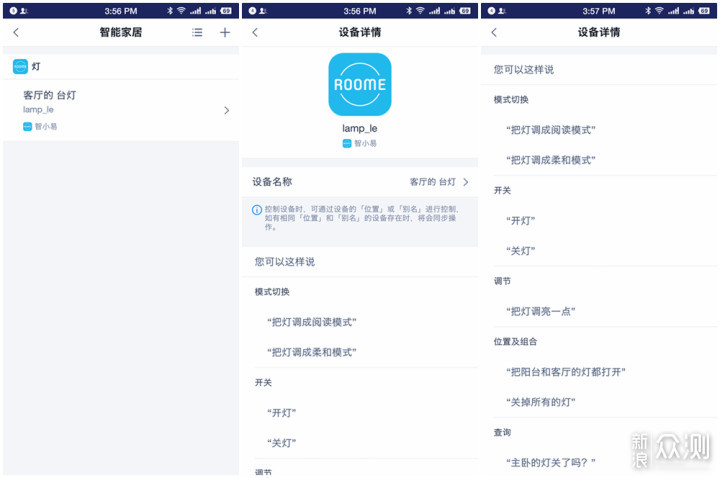Tap the plus icon to add device

point(225,32)
